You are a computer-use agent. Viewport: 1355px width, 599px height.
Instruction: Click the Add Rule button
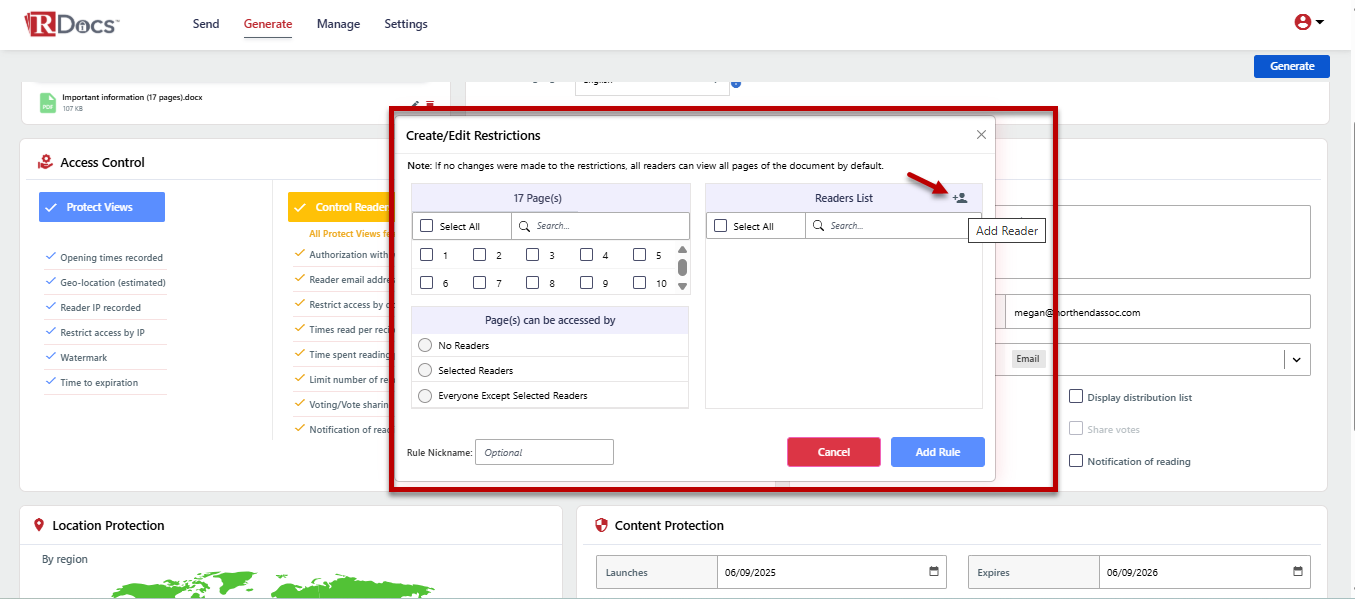click(937, 451)
